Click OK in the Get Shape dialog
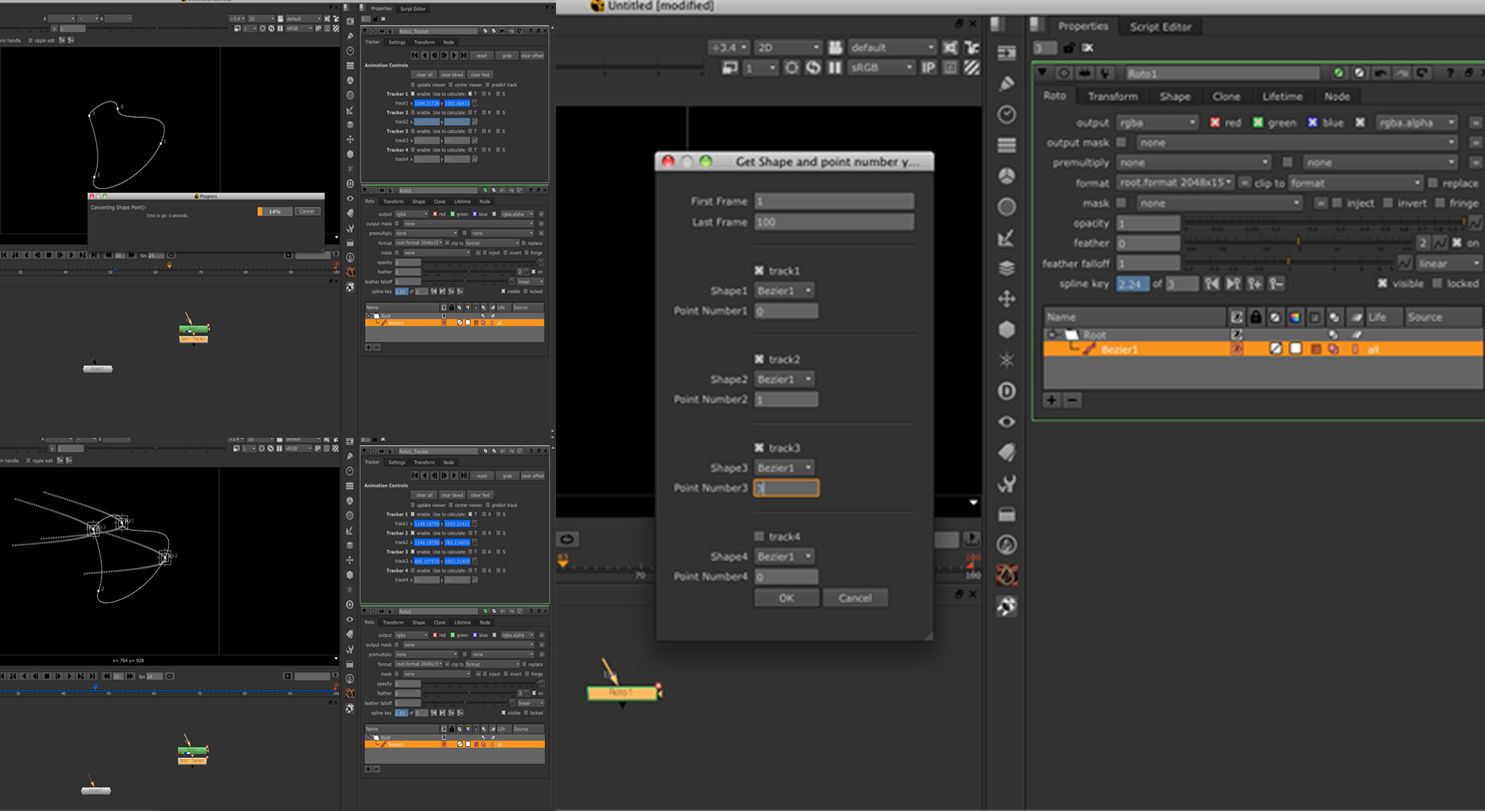The width and height of the screenshot is (1485, 811). coord(786,598)
